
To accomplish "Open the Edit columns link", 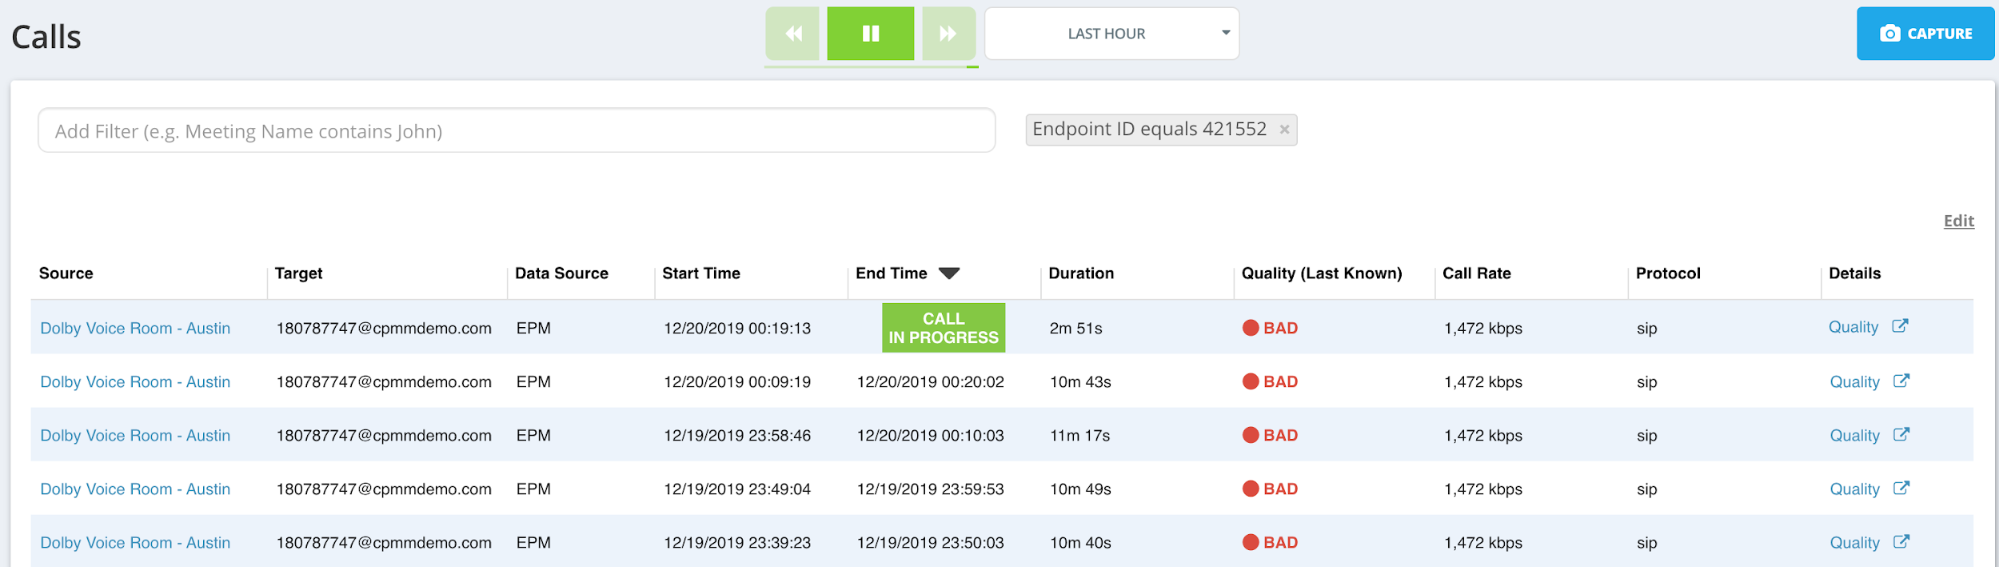I will pos(1958,221).
